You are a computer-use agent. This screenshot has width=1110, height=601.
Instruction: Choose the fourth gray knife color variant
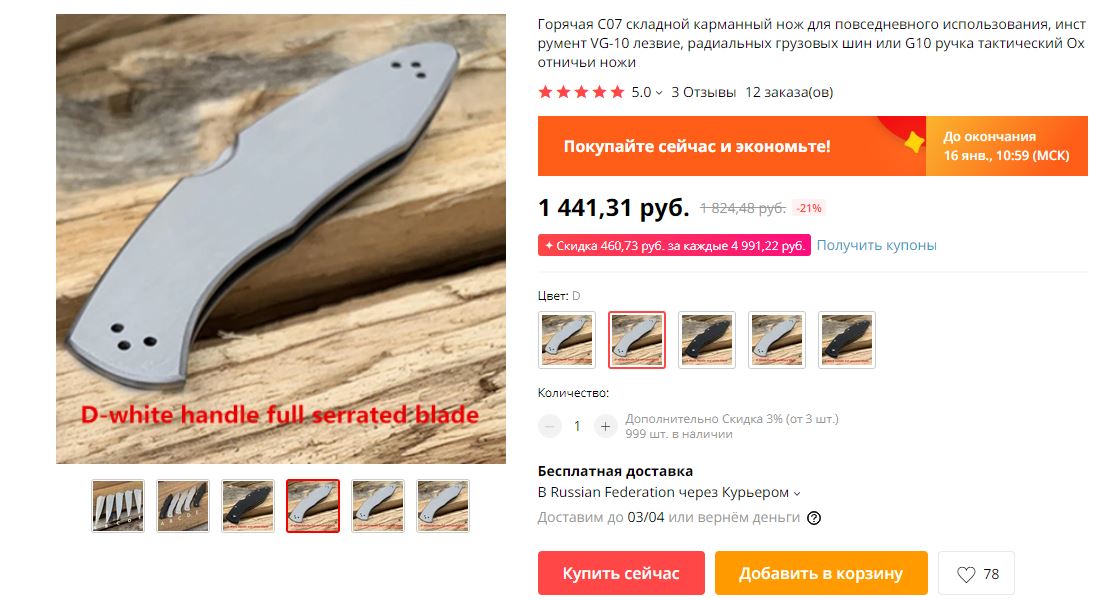777,340
